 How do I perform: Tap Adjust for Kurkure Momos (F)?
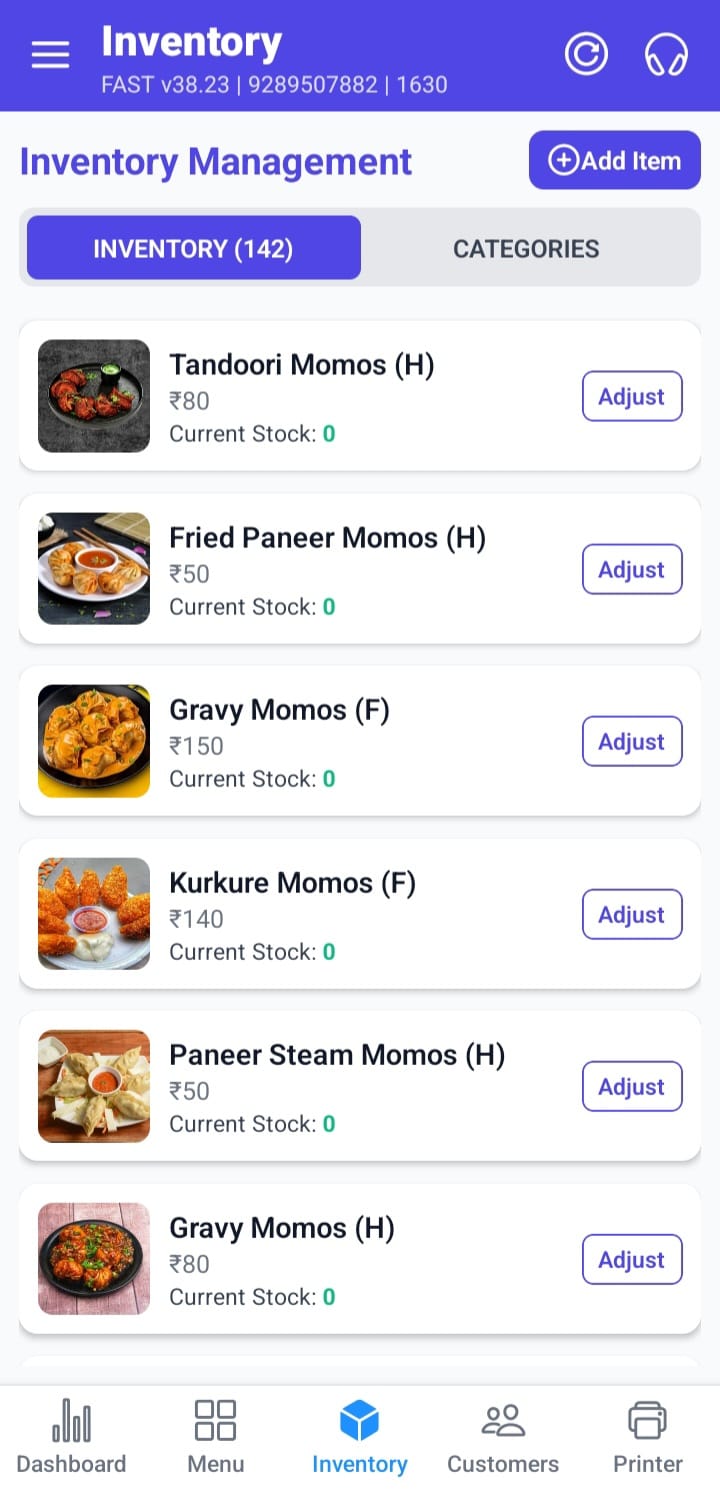632,914
